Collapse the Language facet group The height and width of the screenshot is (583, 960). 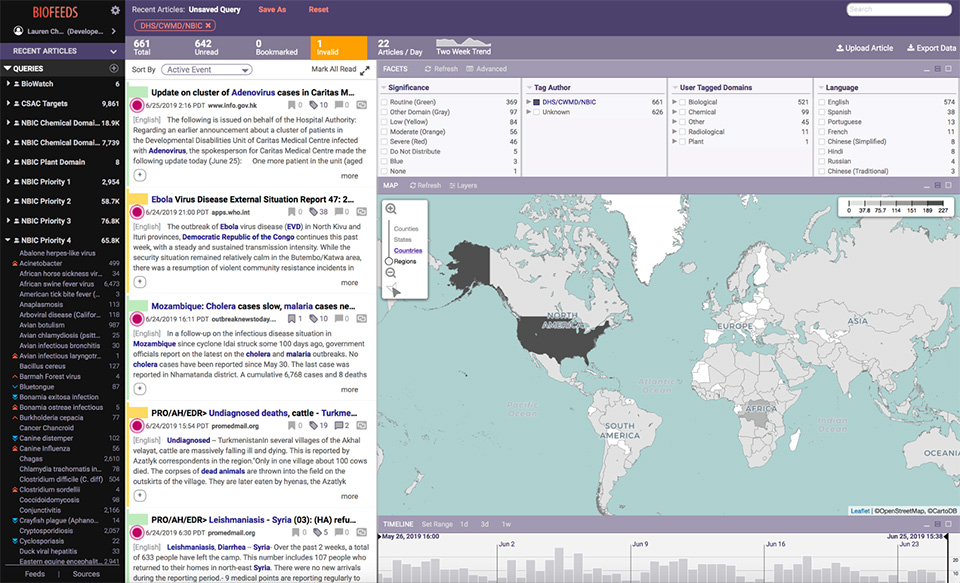click(821, 88)
